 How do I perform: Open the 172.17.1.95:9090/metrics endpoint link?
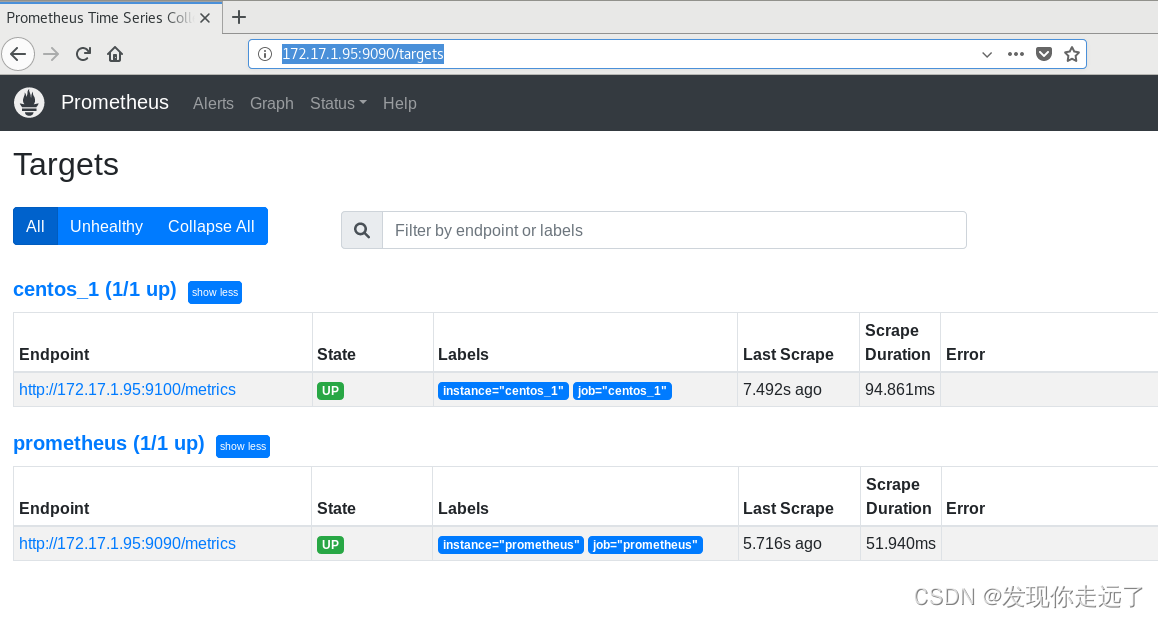127,543
